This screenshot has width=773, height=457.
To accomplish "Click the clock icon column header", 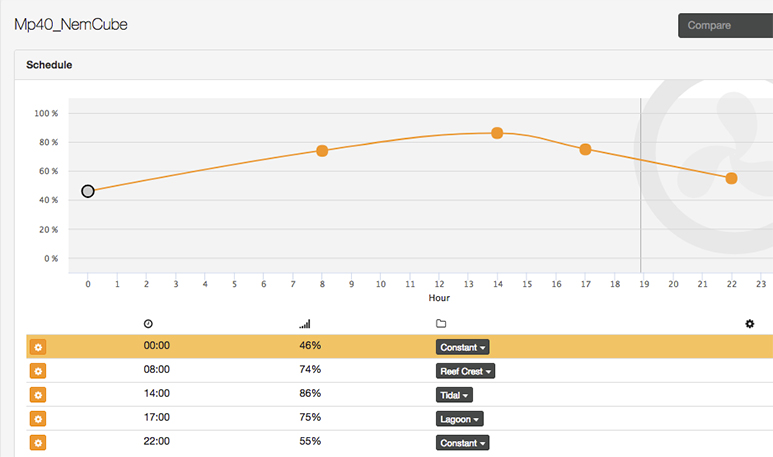I will pos(149,324).
